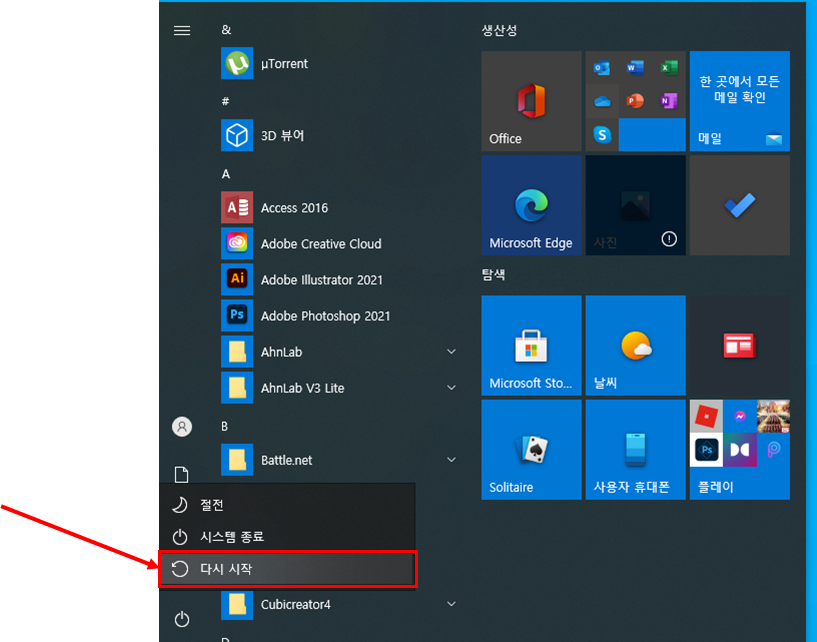The image size is (817, 642).
Task: Open OneDrive in the Office tile group
Action: [602, 101]
